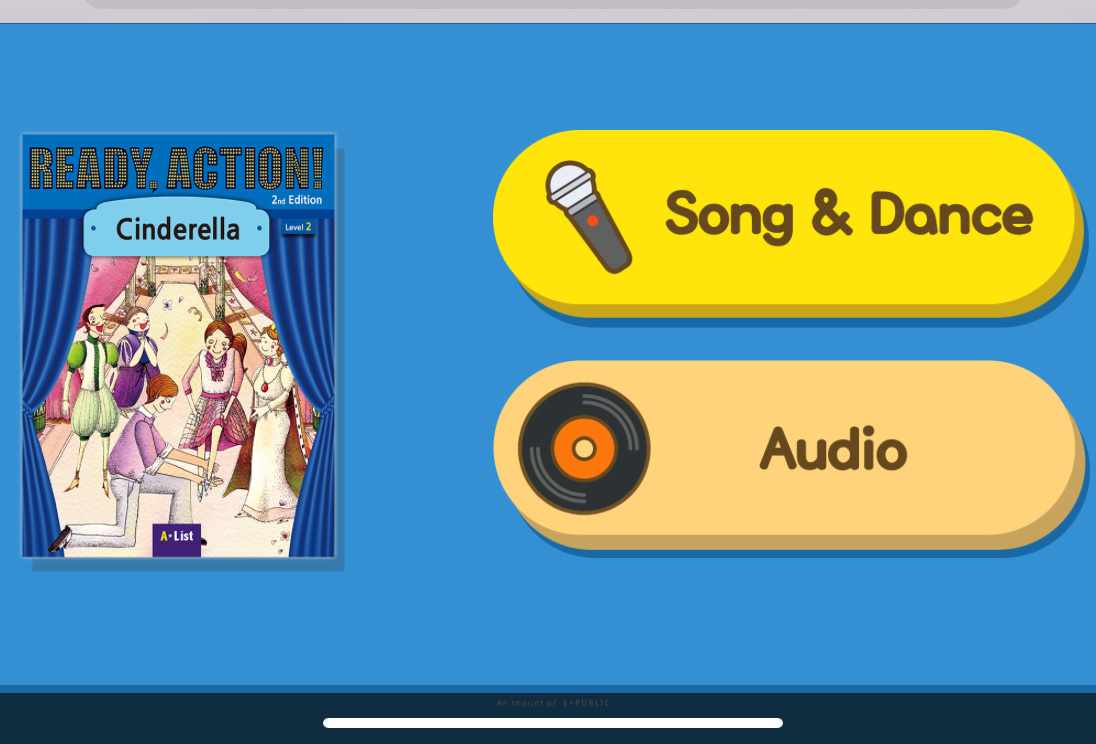Select the "Audio" text label
Viewport: 1096px width, 744px height.
click(833, 448)
